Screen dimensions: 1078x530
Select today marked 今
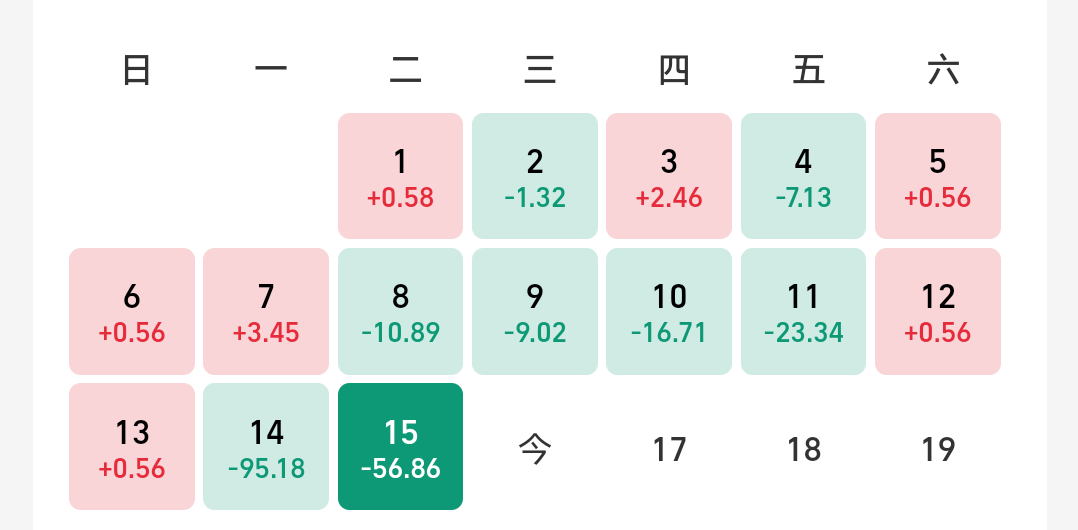coord(535,449)
